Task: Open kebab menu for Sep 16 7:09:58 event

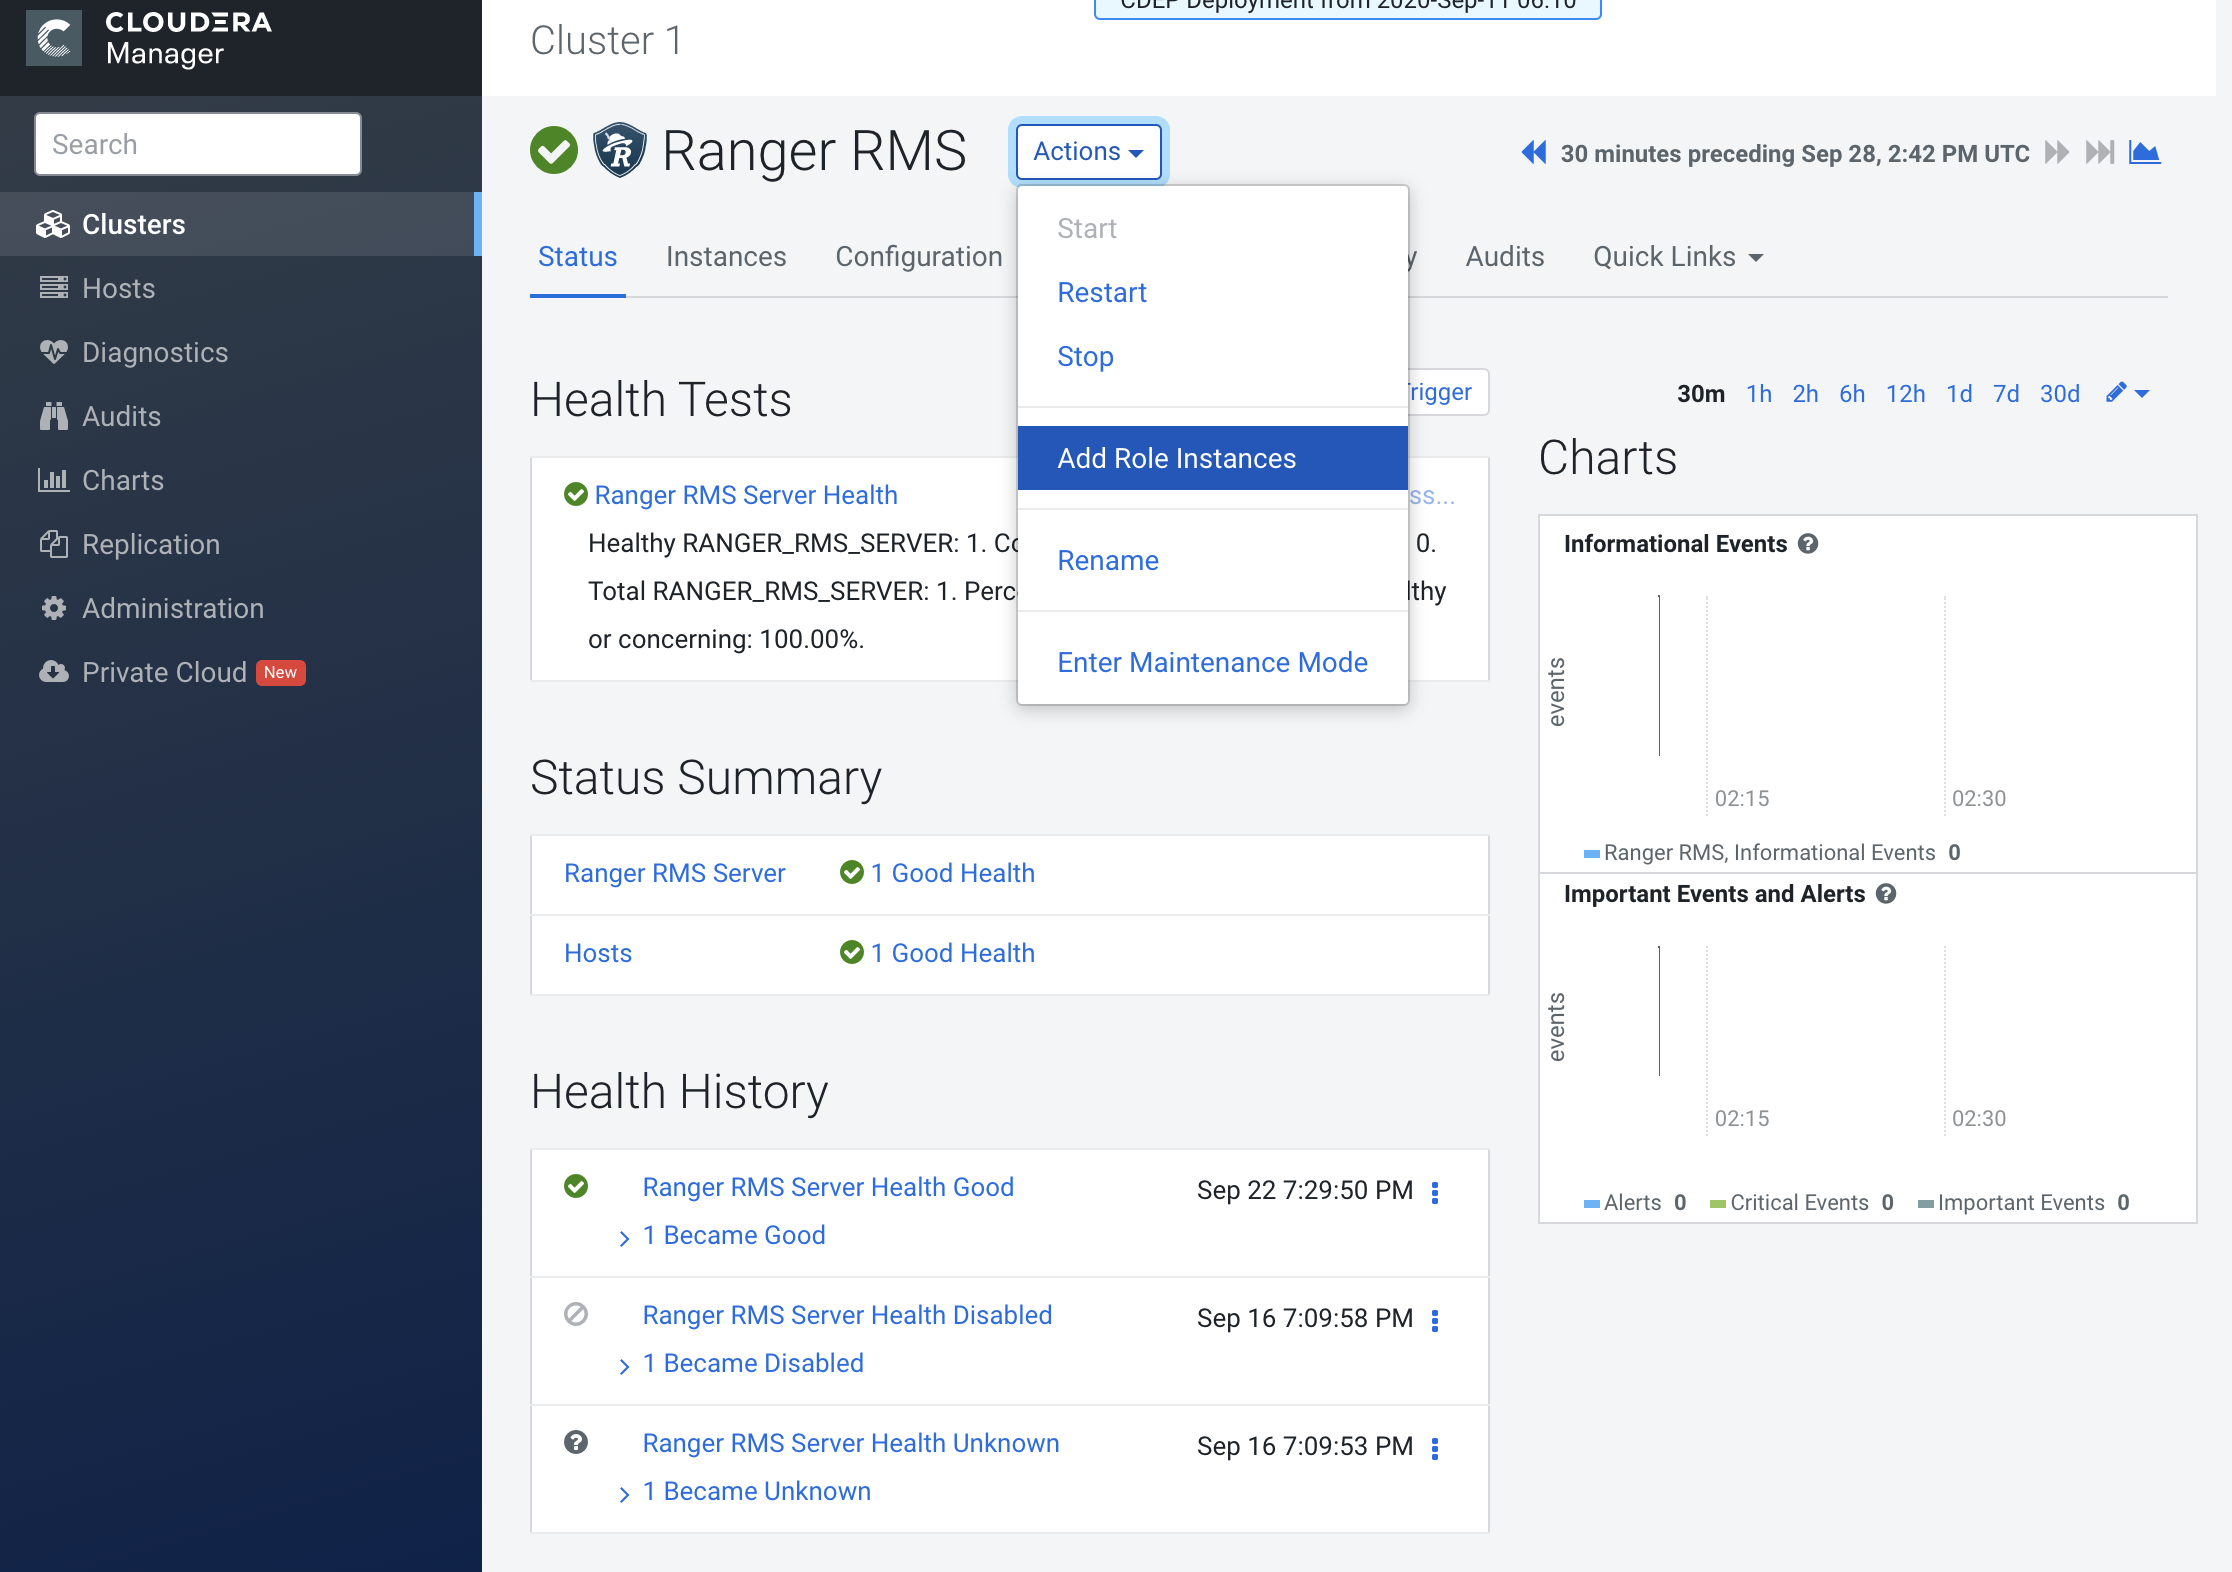Action: 1435,1320
